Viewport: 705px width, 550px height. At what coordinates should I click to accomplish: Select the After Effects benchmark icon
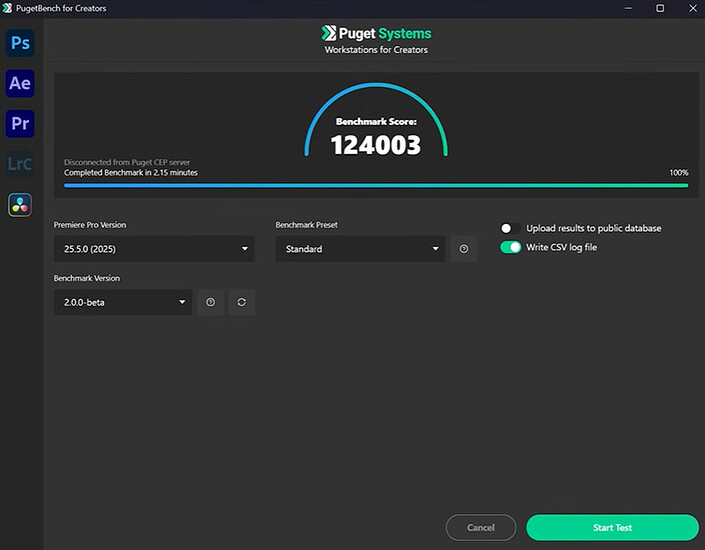coord(20,83)
